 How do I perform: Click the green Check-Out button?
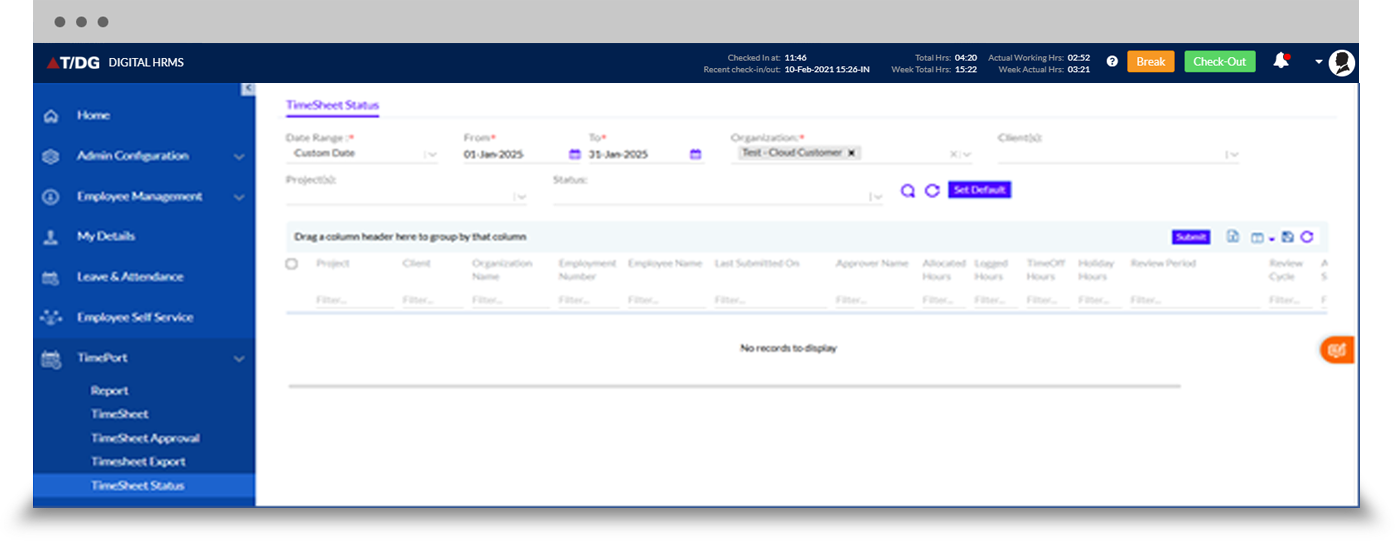[1220, 62]
